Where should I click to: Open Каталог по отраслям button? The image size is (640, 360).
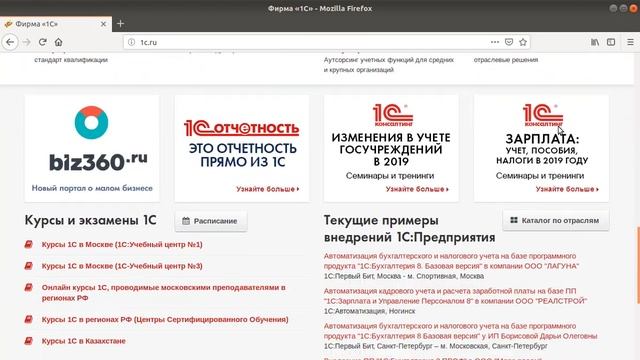click(x=556, y=220)
